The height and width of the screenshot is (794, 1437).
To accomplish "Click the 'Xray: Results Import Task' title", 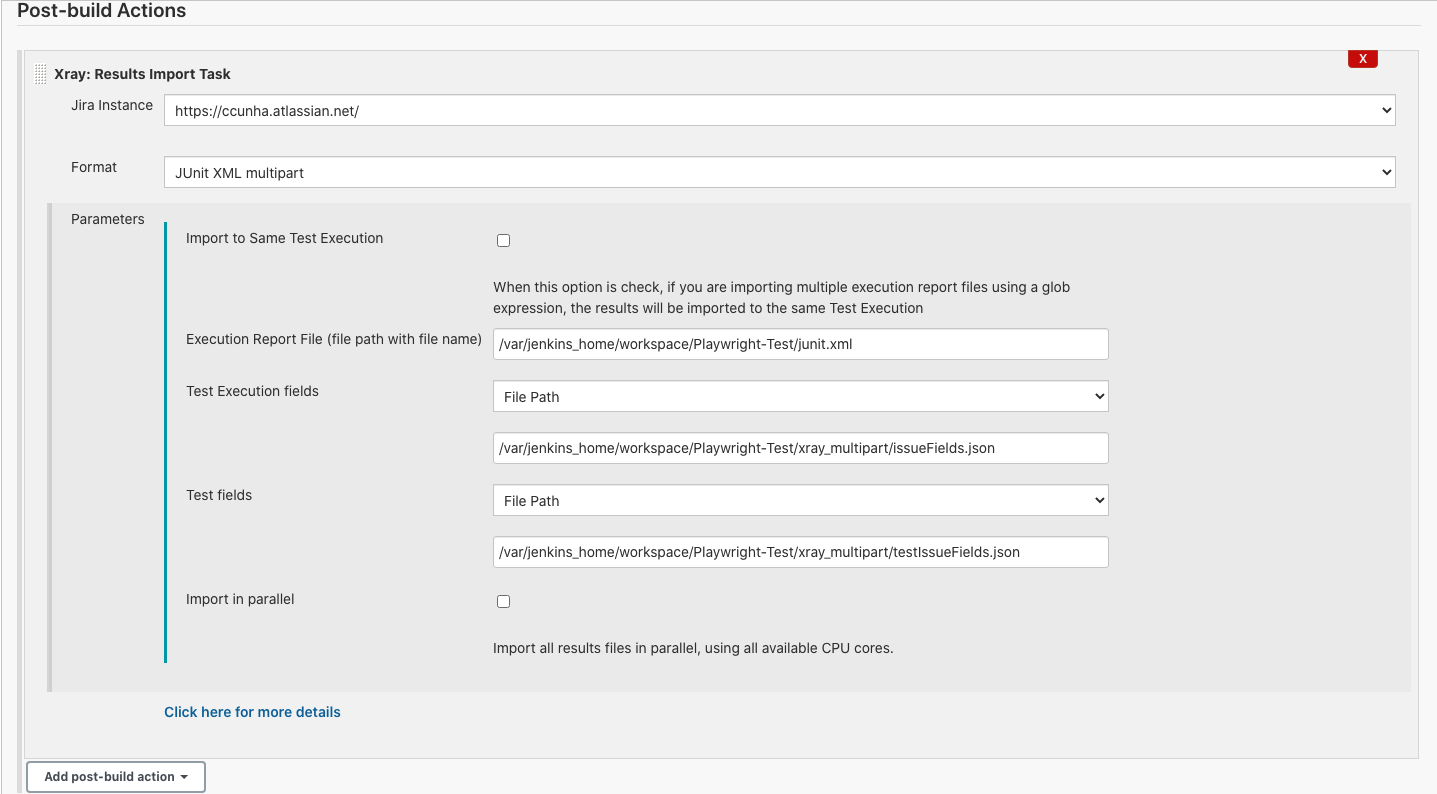I will click(x=142, y=74).
